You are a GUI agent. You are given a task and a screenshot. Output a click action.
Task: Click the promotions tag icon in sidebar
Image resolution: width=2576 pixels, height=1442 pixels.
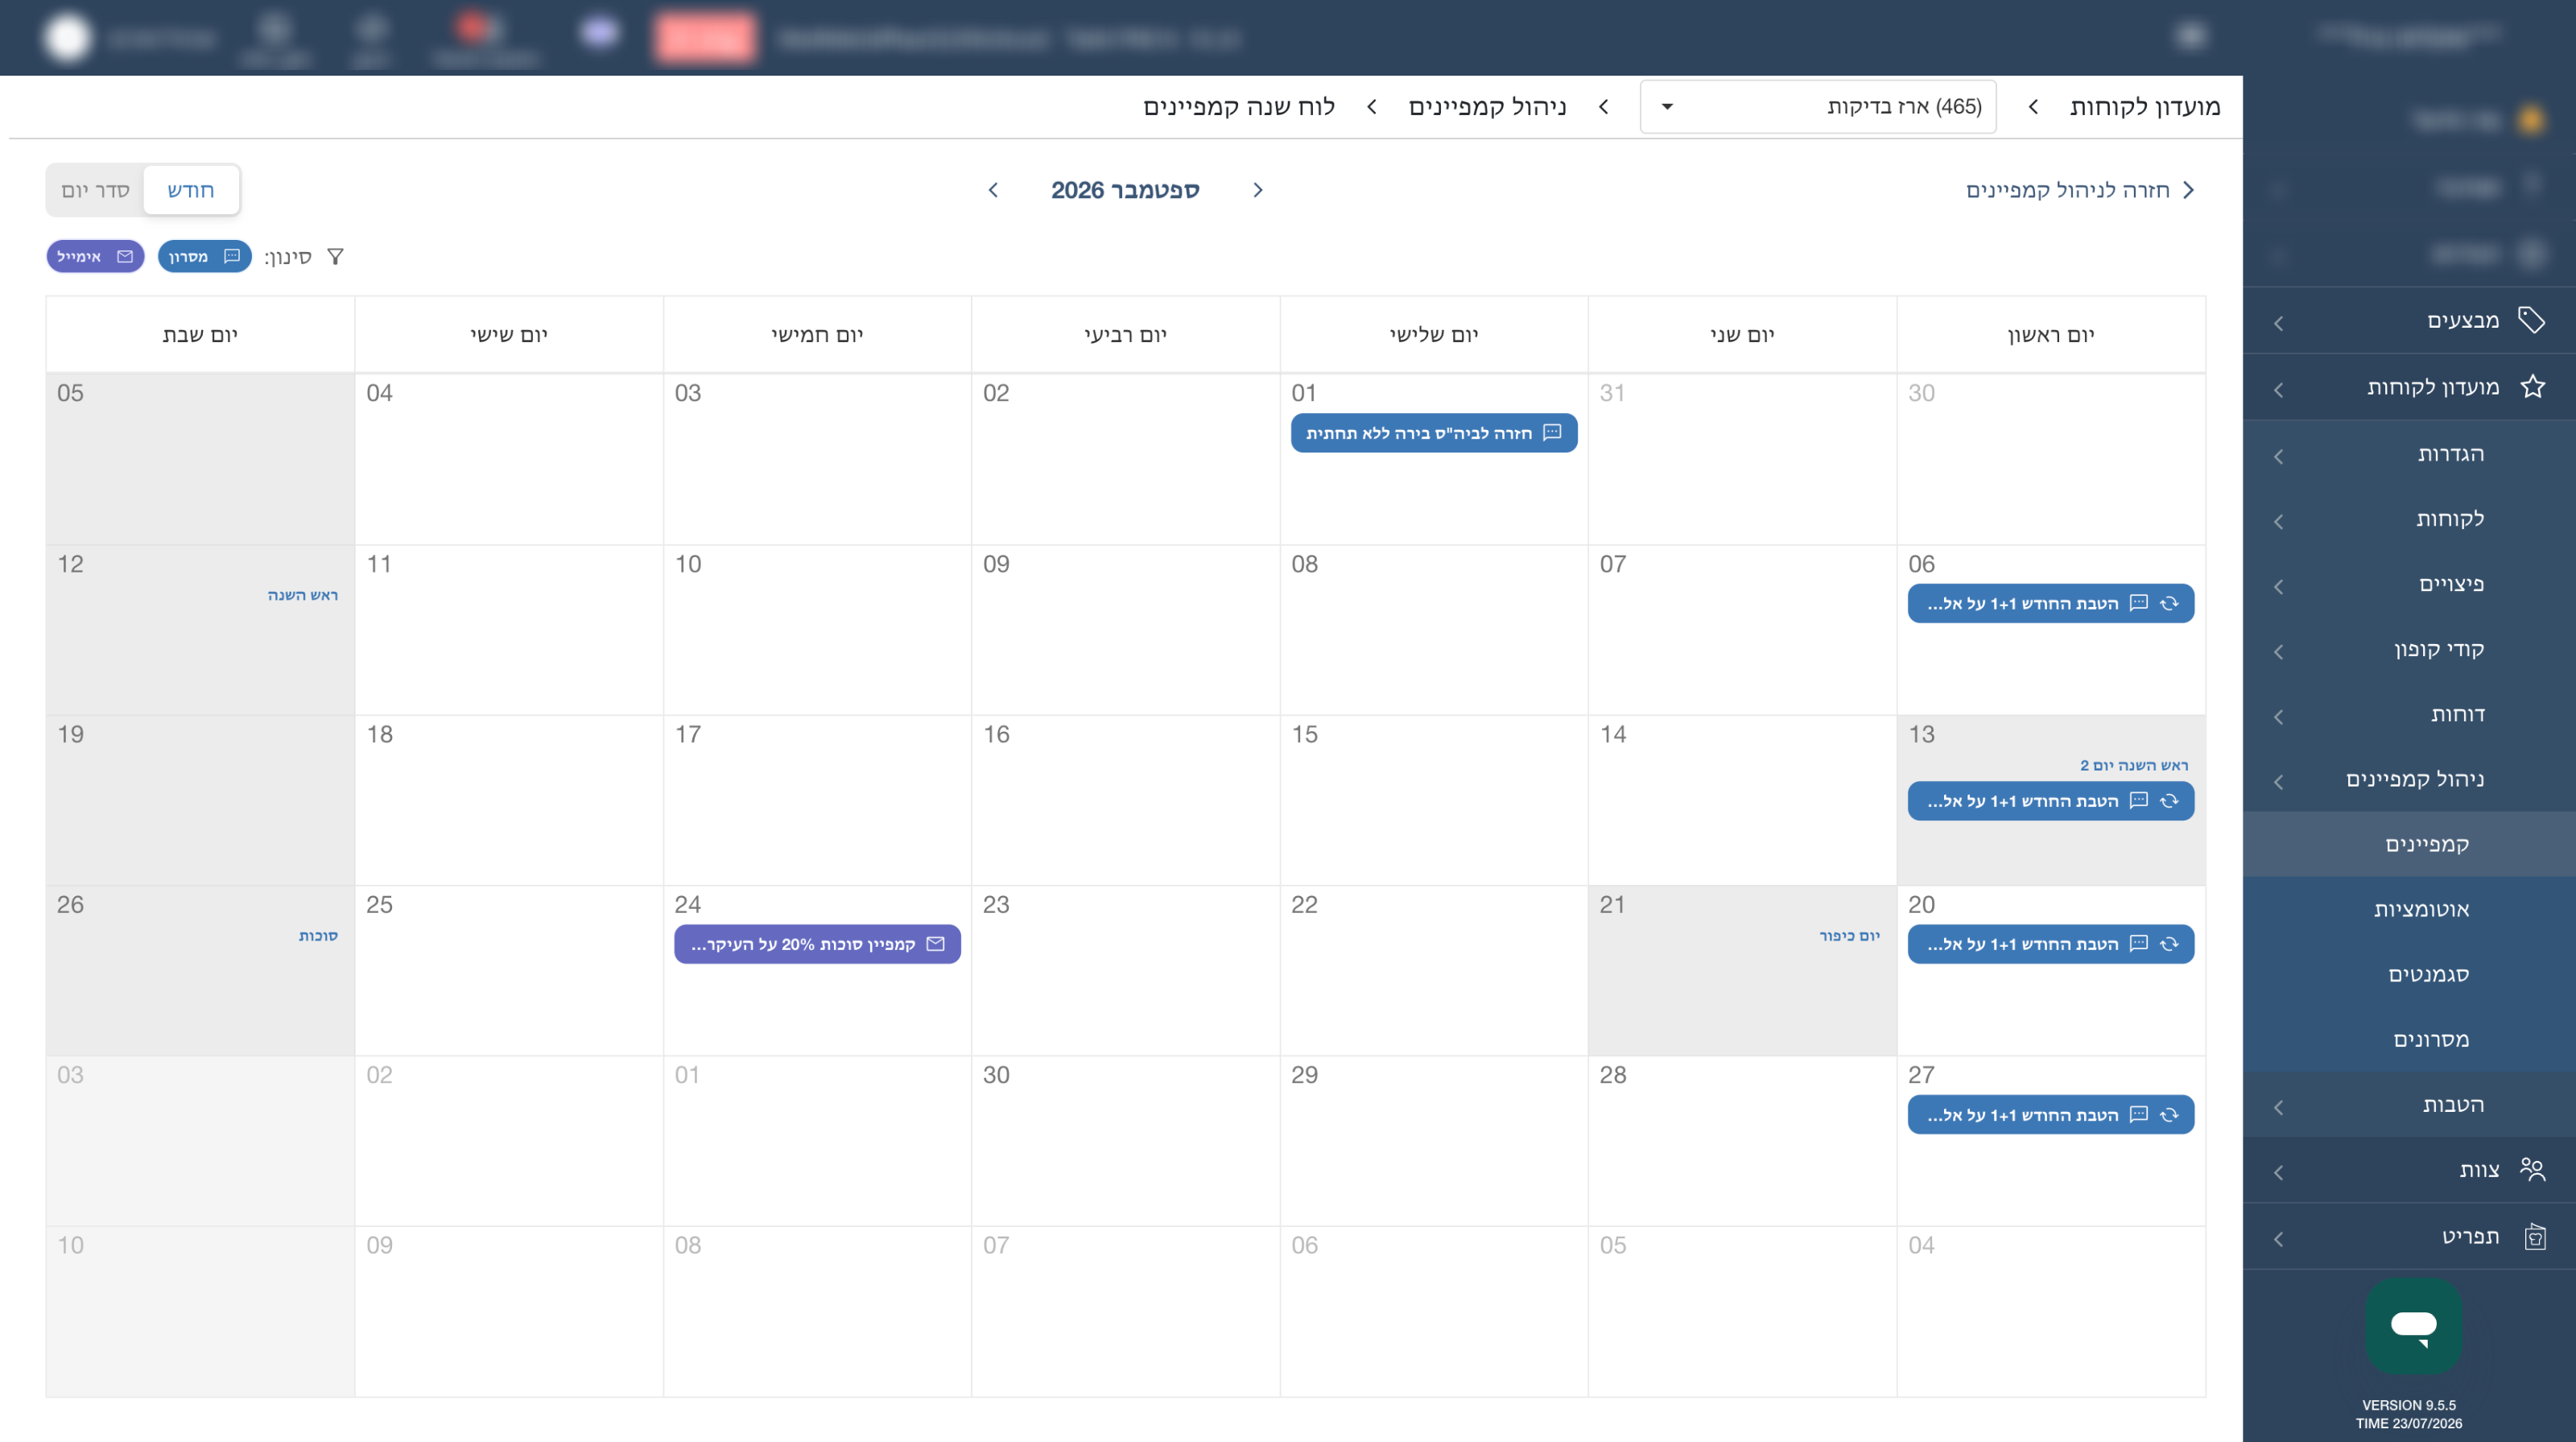tap(2532, 320)
